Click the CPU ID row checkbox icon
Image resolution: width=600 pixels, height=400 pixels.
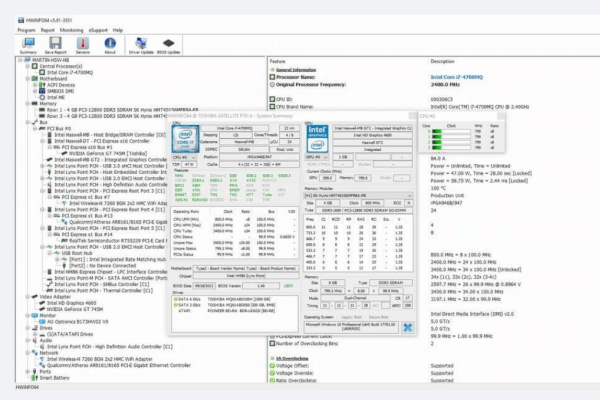click(x=272, y=99)
